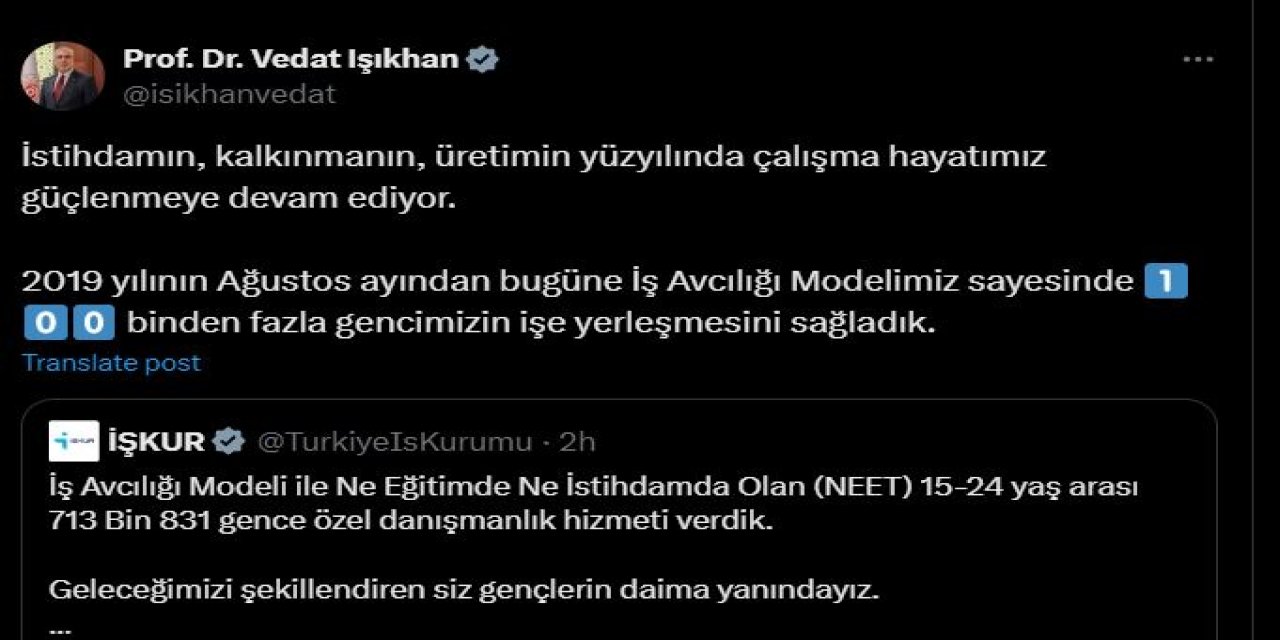Select the 'Translate post' link

tap(110, 362)
